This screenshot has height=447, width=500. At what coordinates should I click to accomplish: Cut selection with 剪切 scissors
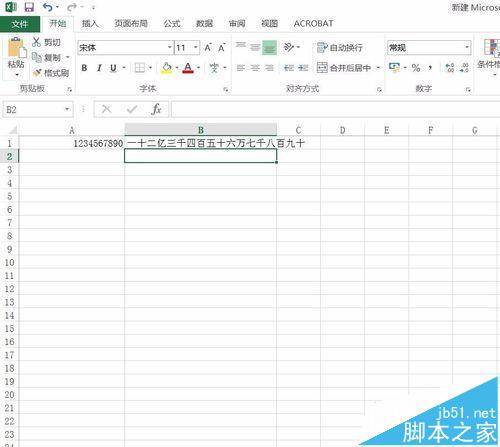(47, 42)
